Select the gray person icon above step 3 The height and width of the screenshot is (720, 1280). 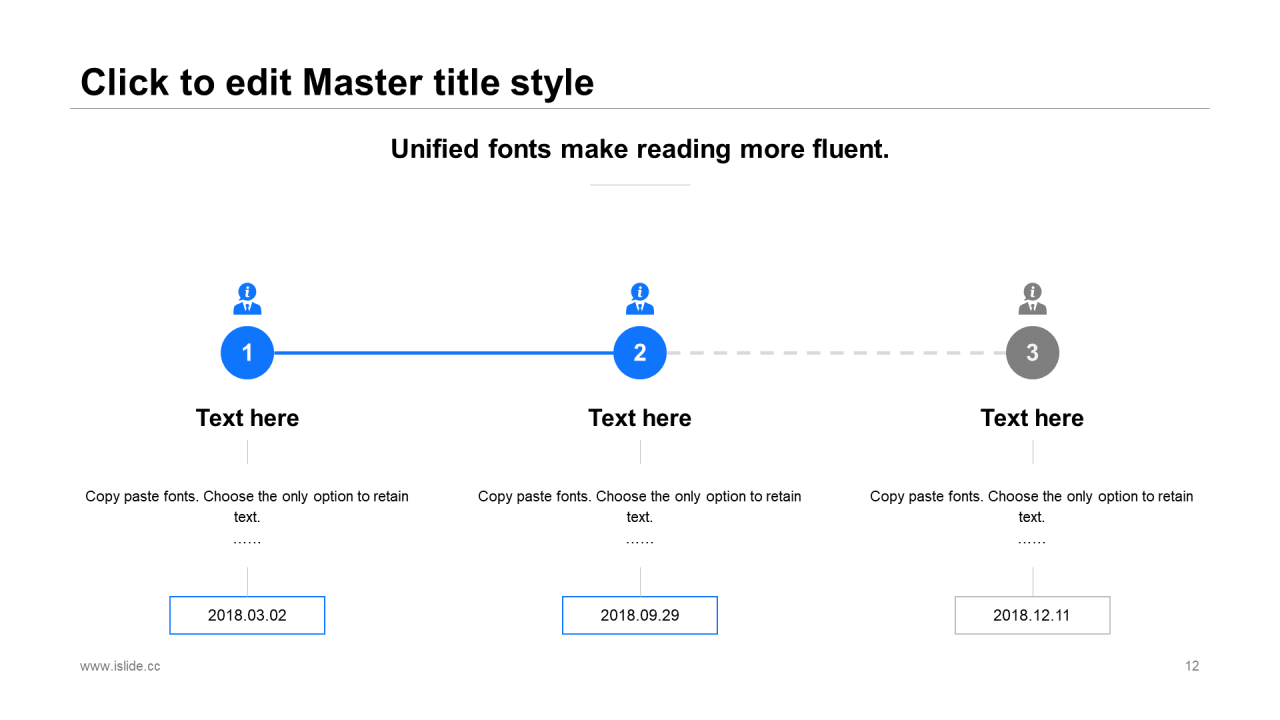(x=1032, y=299)
